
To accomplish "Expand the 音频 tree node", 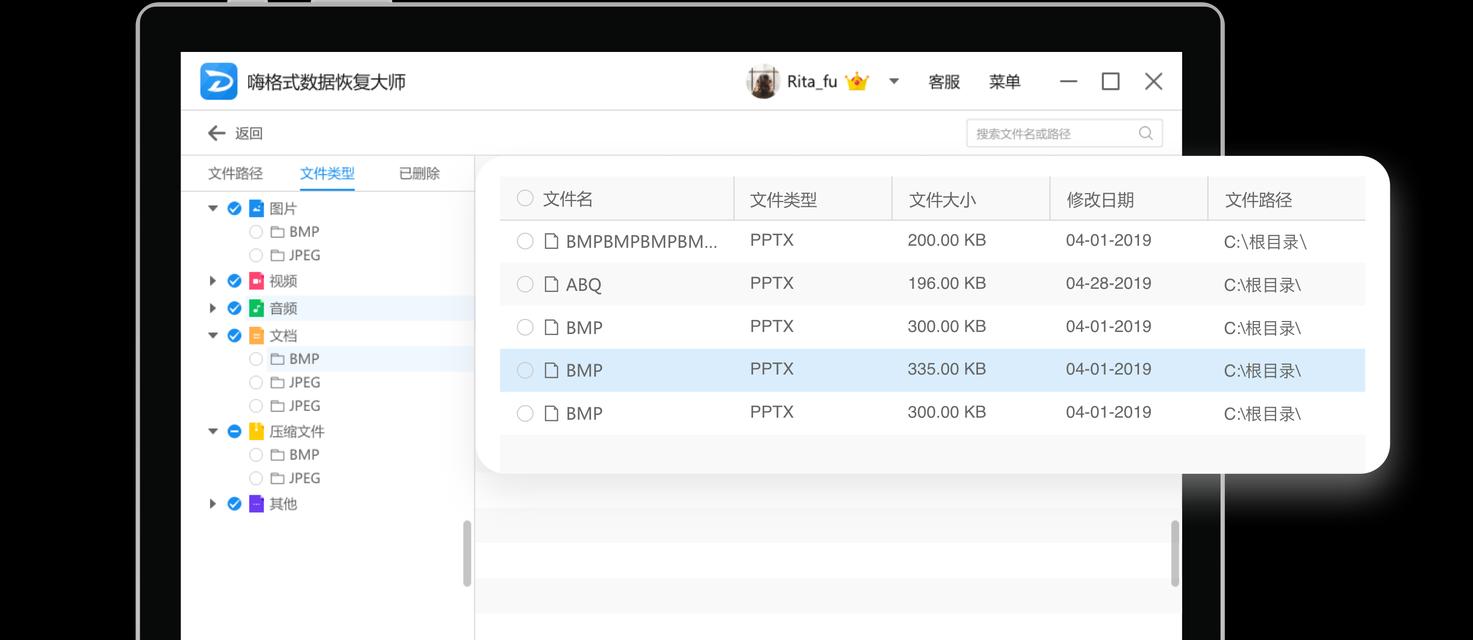I will pos(213,308).
